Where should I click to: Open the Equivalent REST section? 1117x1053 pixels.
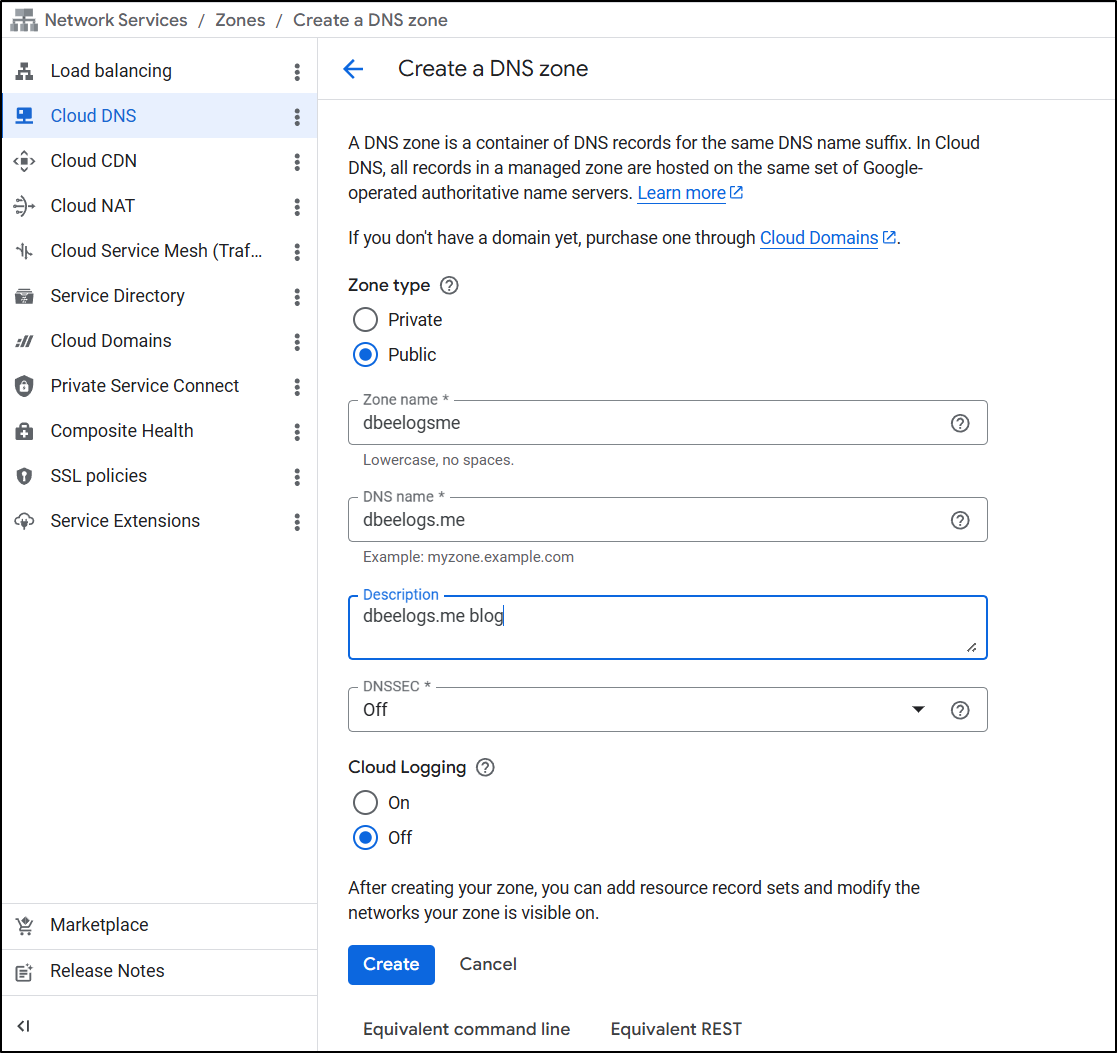[x=676, y=1029]
